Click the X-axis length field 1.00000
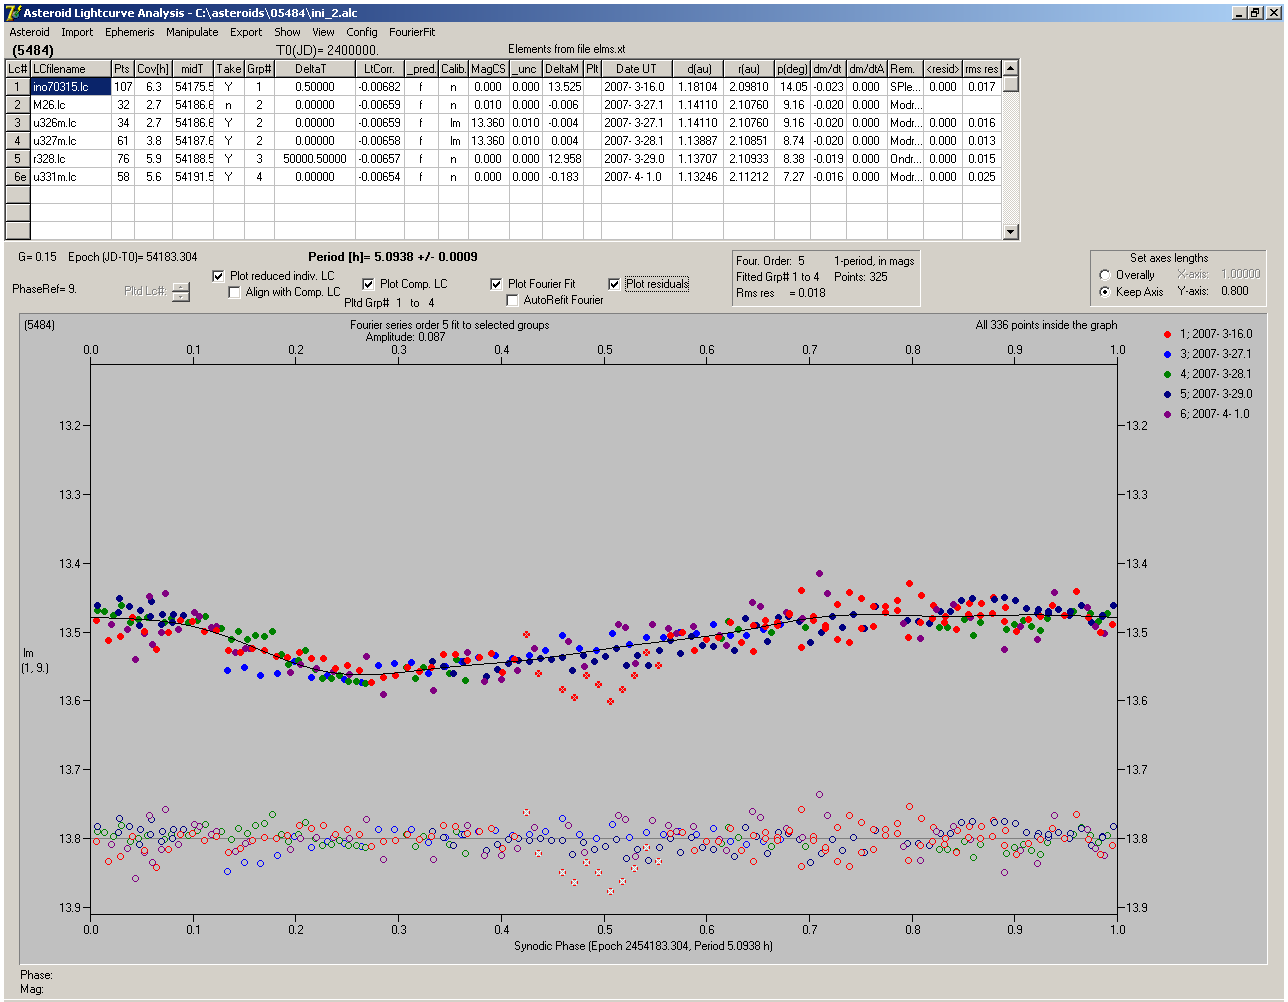Screen dimensions: 1288x1002 click(x=1240, y=274)
